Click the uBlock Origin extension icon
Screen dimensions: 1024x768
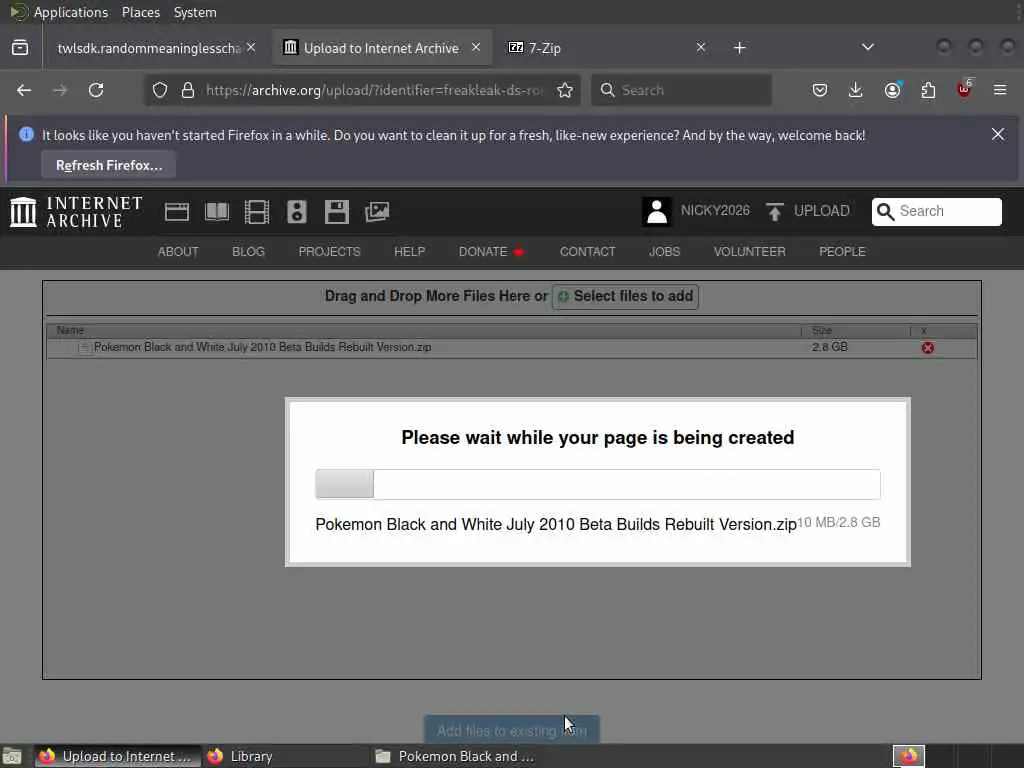point(965,89)
